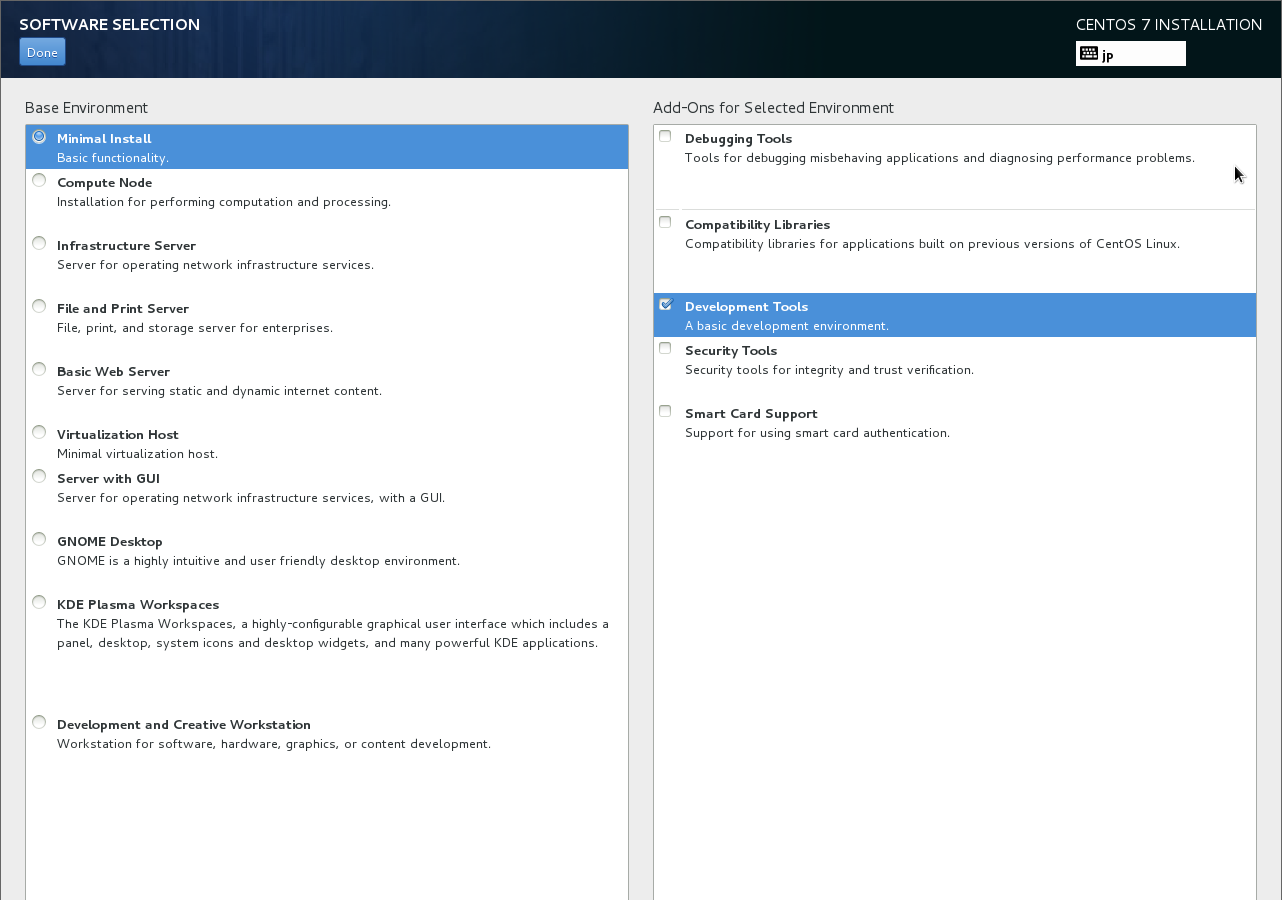Click the GNOME Desktop description text
The width and height of the screenshot is (1282, 900).
[x=258, y=561]
